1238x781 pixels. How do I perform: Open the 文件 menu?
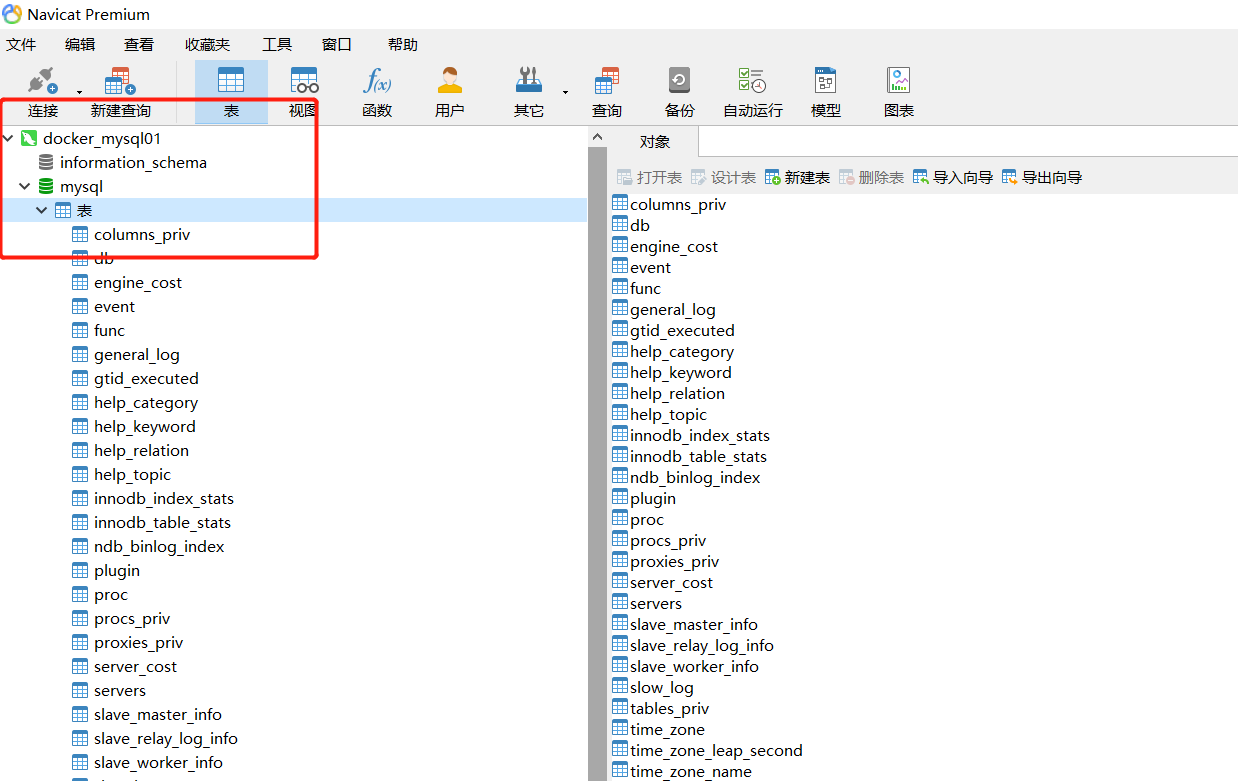(x=21, y=44)
